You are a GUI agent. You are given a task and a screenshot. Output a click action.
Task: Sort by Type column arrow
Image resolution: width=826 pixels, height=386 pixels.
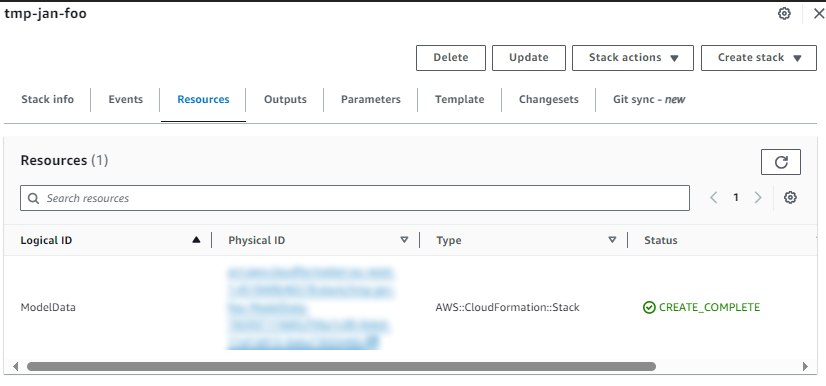point(612,240)
